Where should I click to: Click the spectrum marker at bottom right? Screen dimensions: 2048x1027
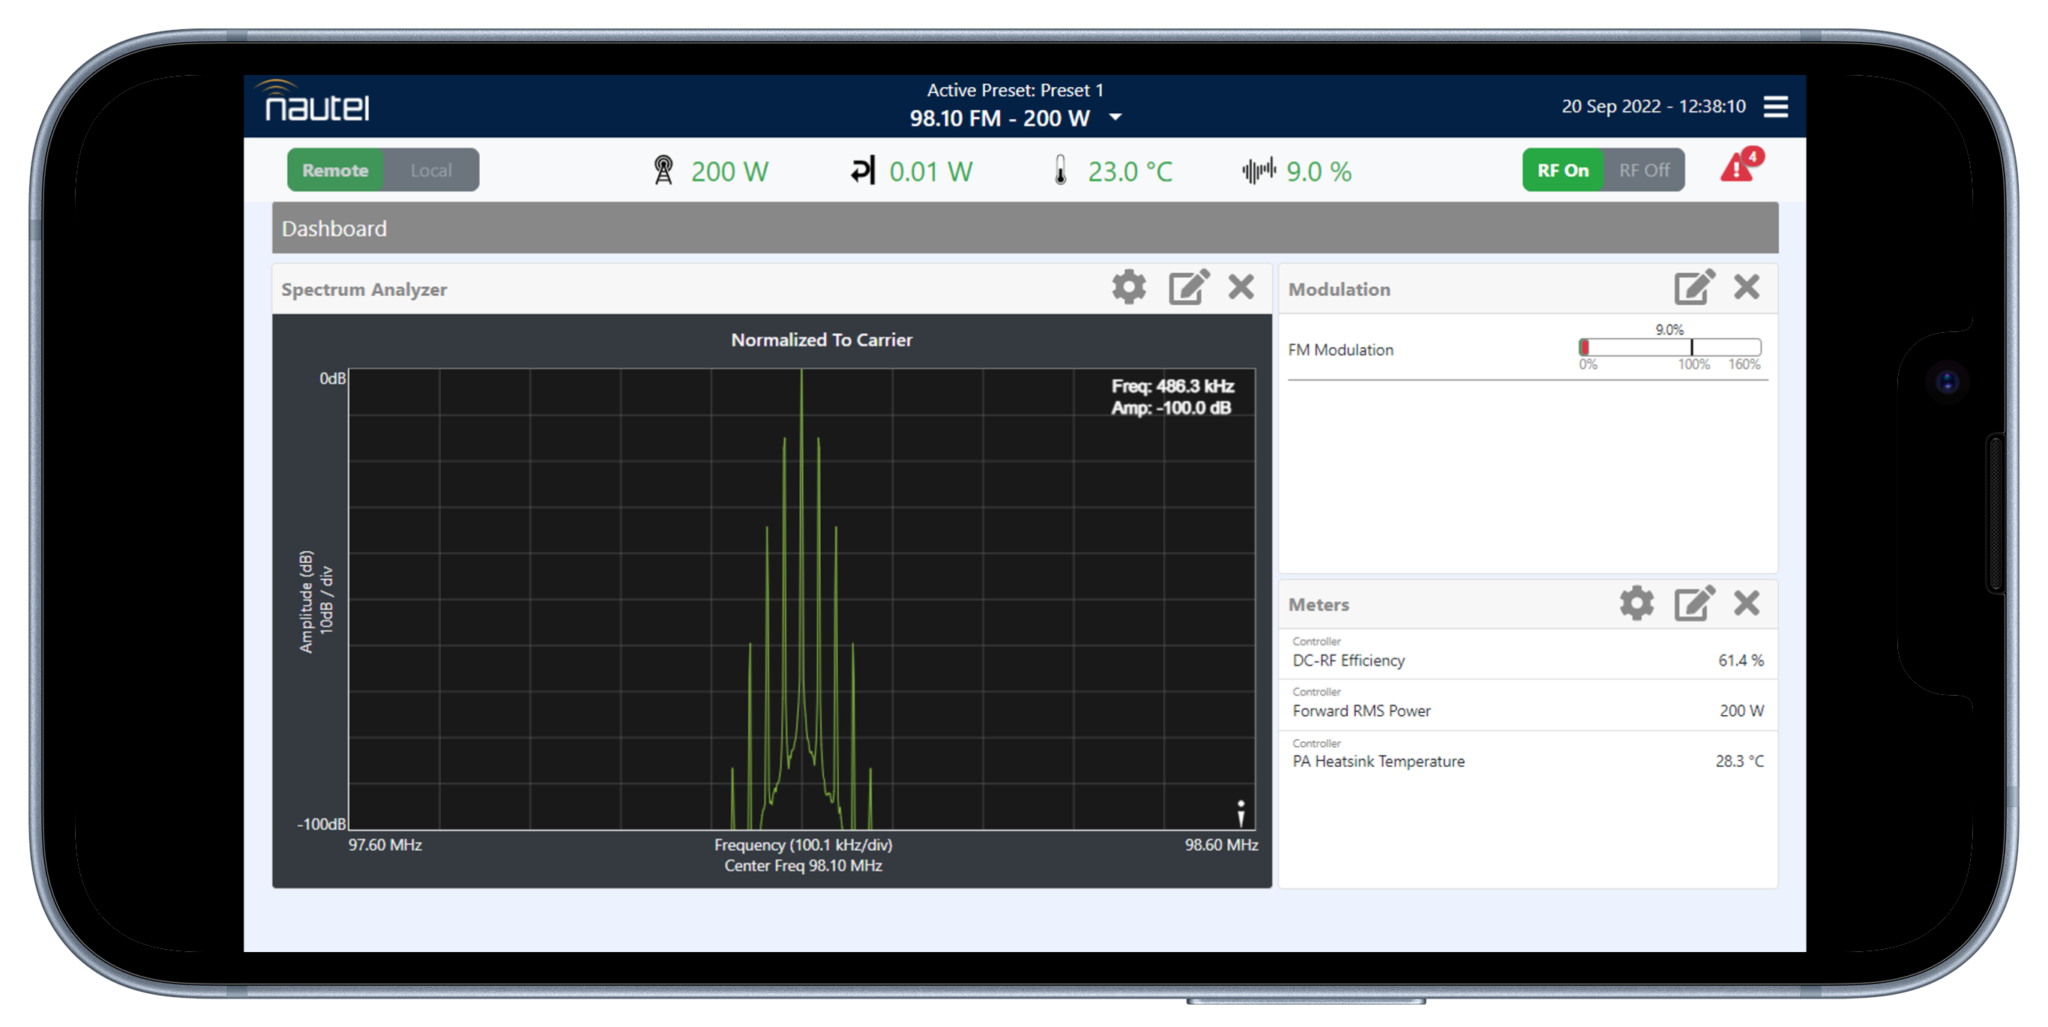(1240, 814)
